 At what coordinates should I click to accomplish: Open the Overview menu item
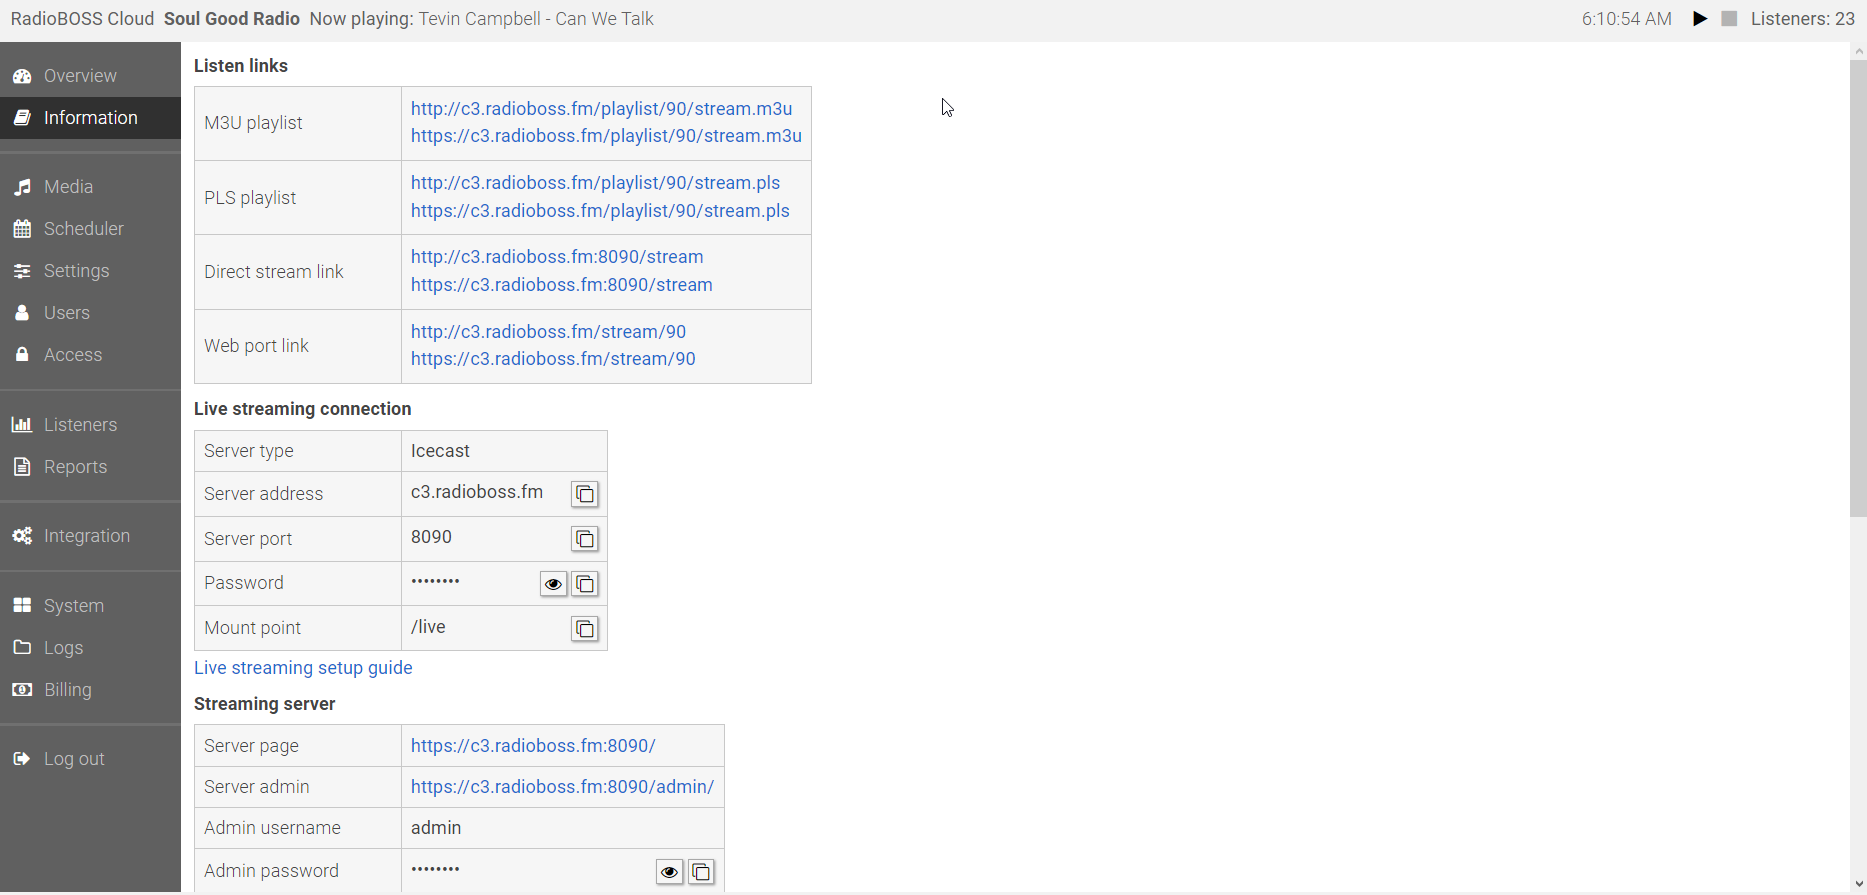(80, 76)
